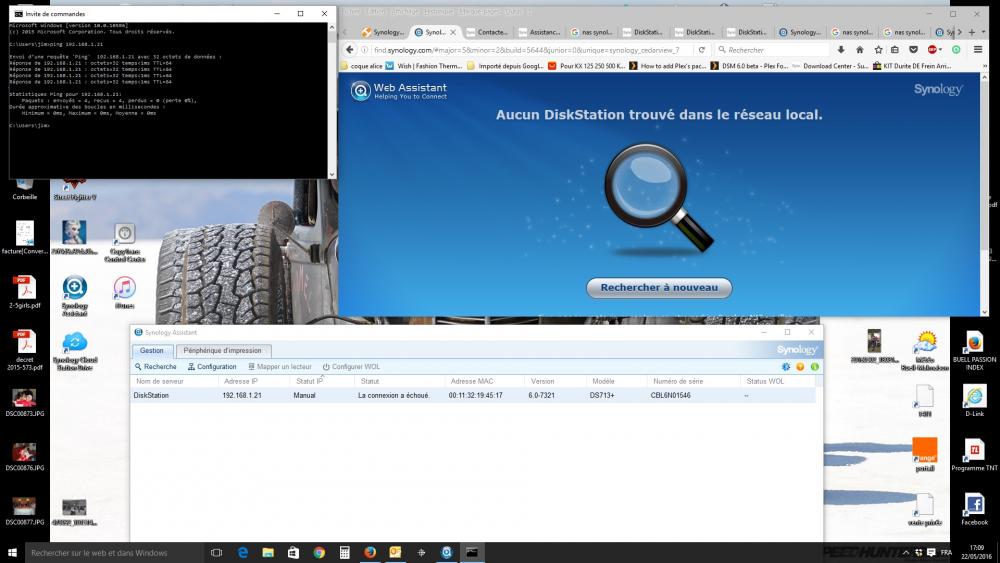Viewport: 1000px width, 563px height.
Task: Open Calculator from taskbar
Action: (344, 553)
